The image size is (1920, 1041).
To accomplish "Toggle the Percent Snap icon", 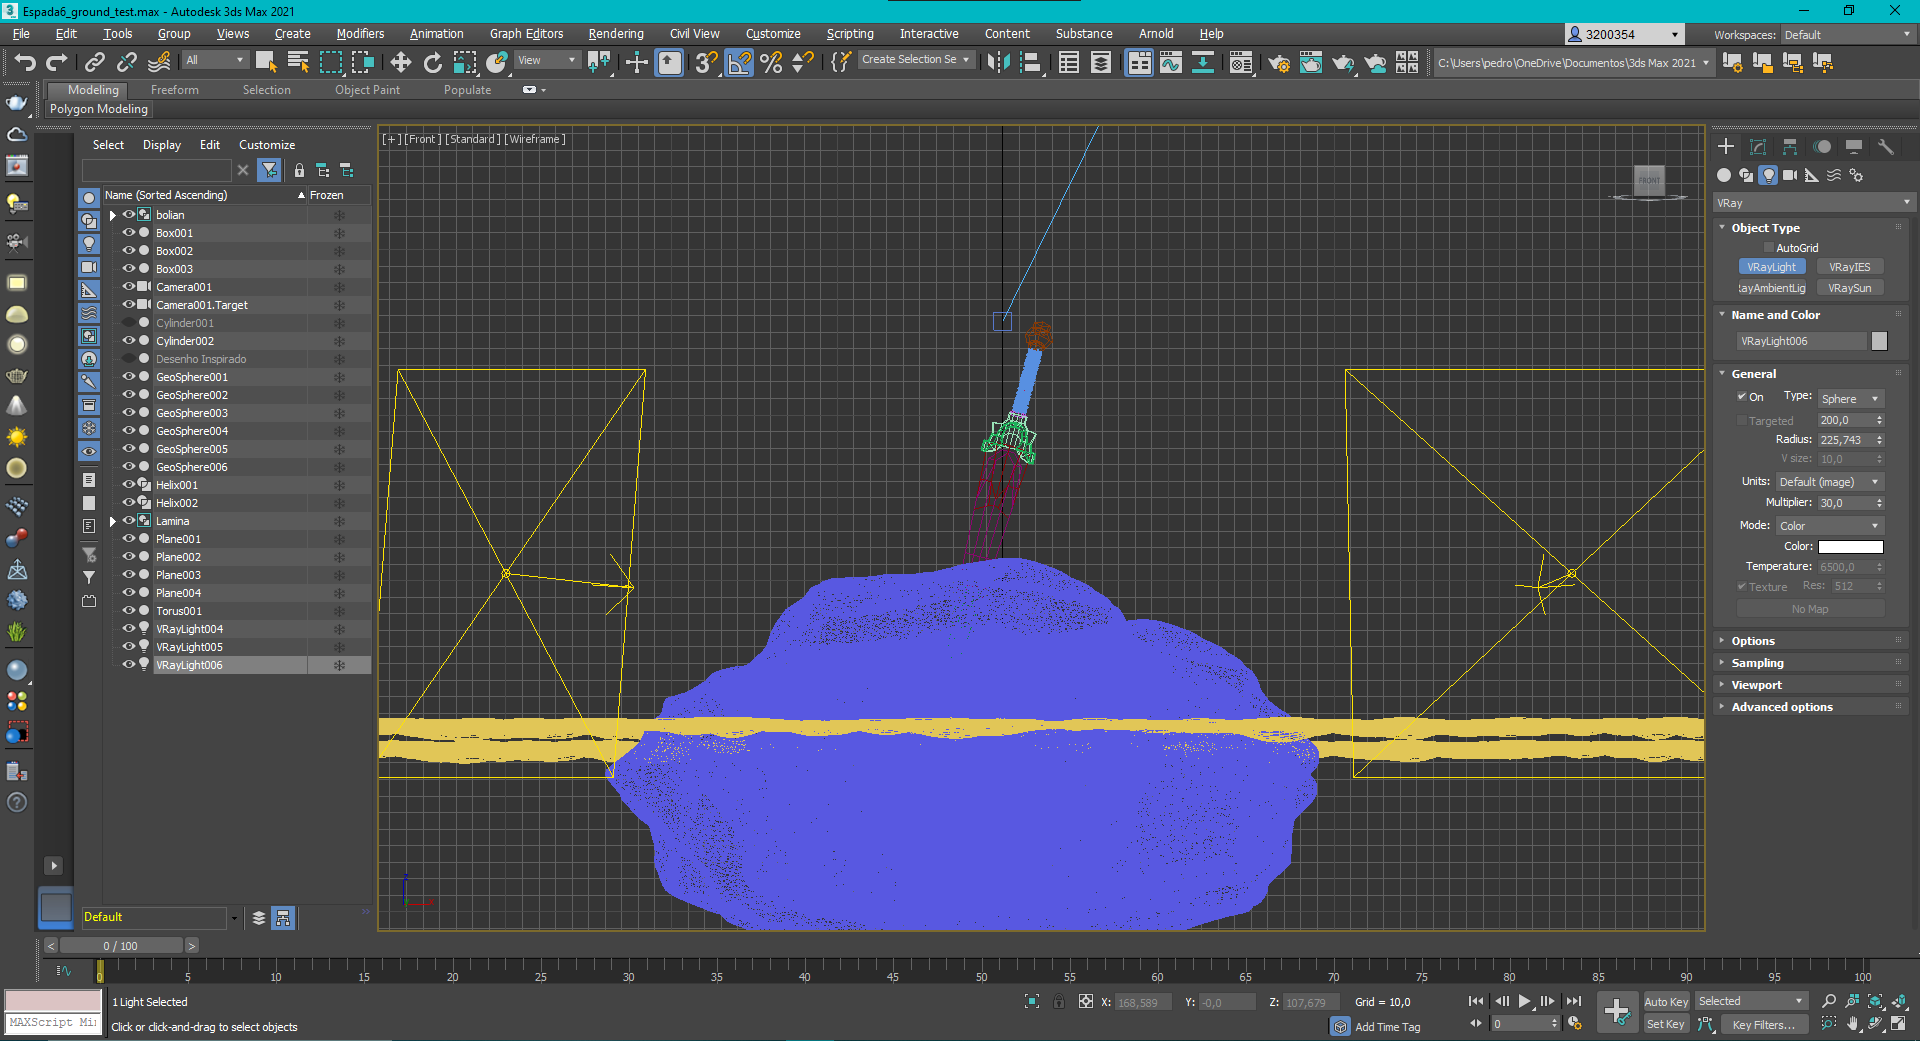I will pos(771,63).
